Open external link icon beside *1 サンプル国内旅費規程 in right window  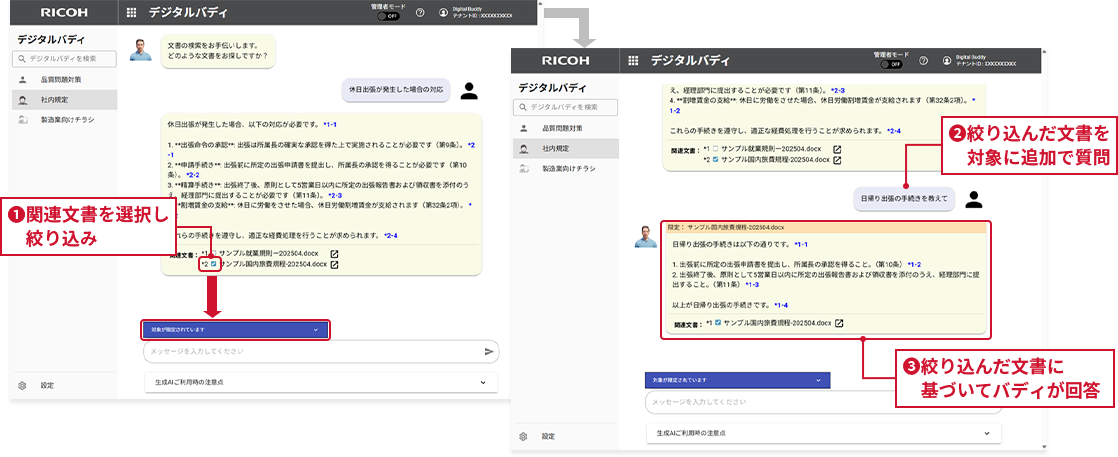[x=839, y=323]
